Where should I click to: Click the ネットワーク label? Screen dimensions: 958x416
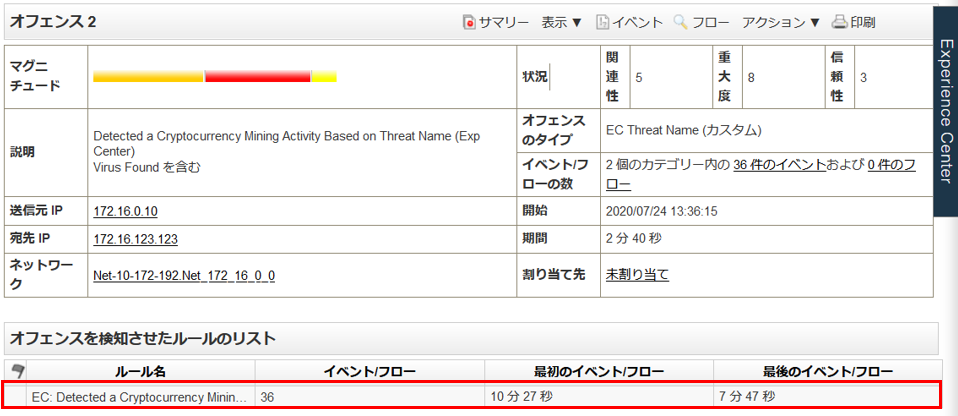point(41,275)
